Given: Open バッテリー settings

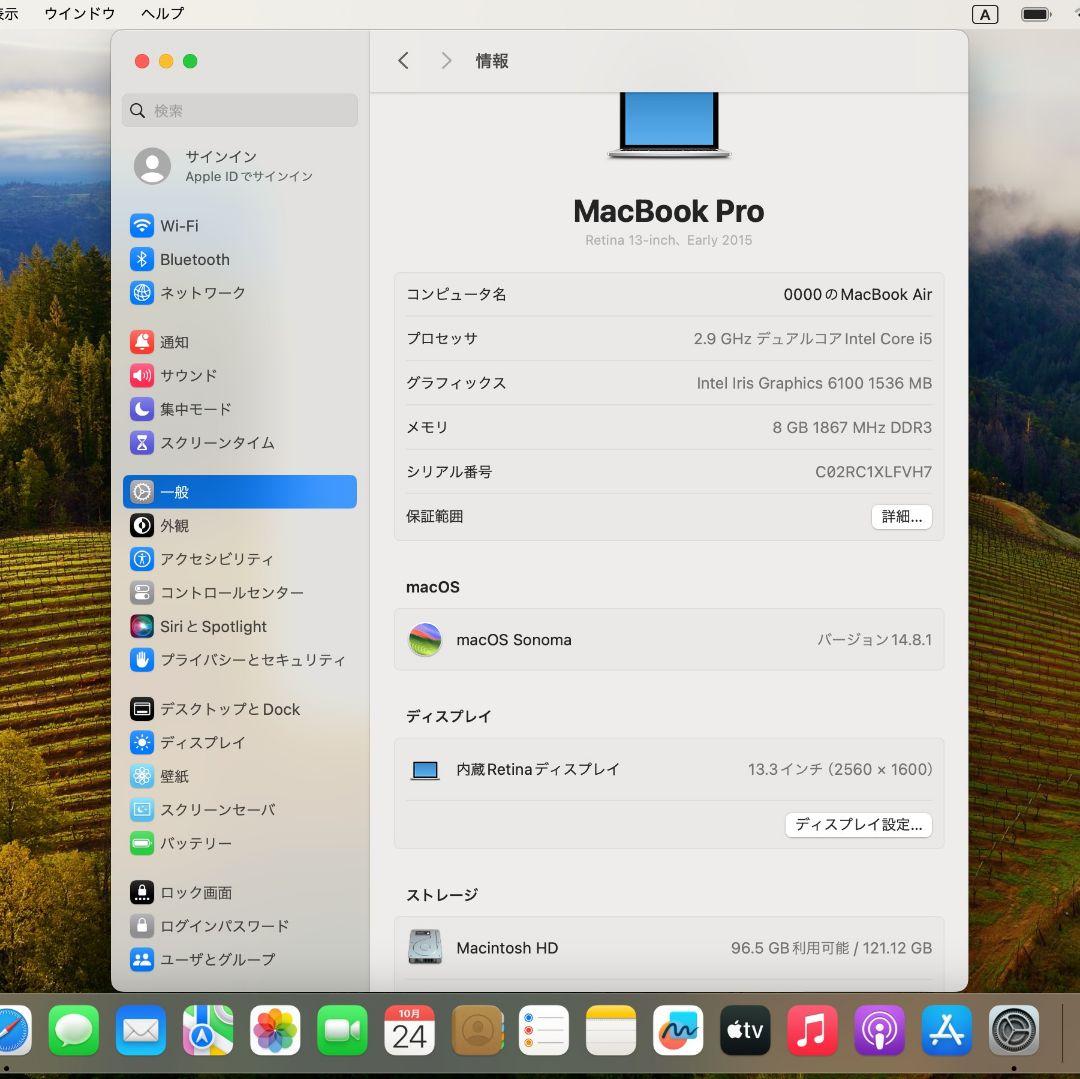Looking at the screenshot, I should (x=240, y=843).
